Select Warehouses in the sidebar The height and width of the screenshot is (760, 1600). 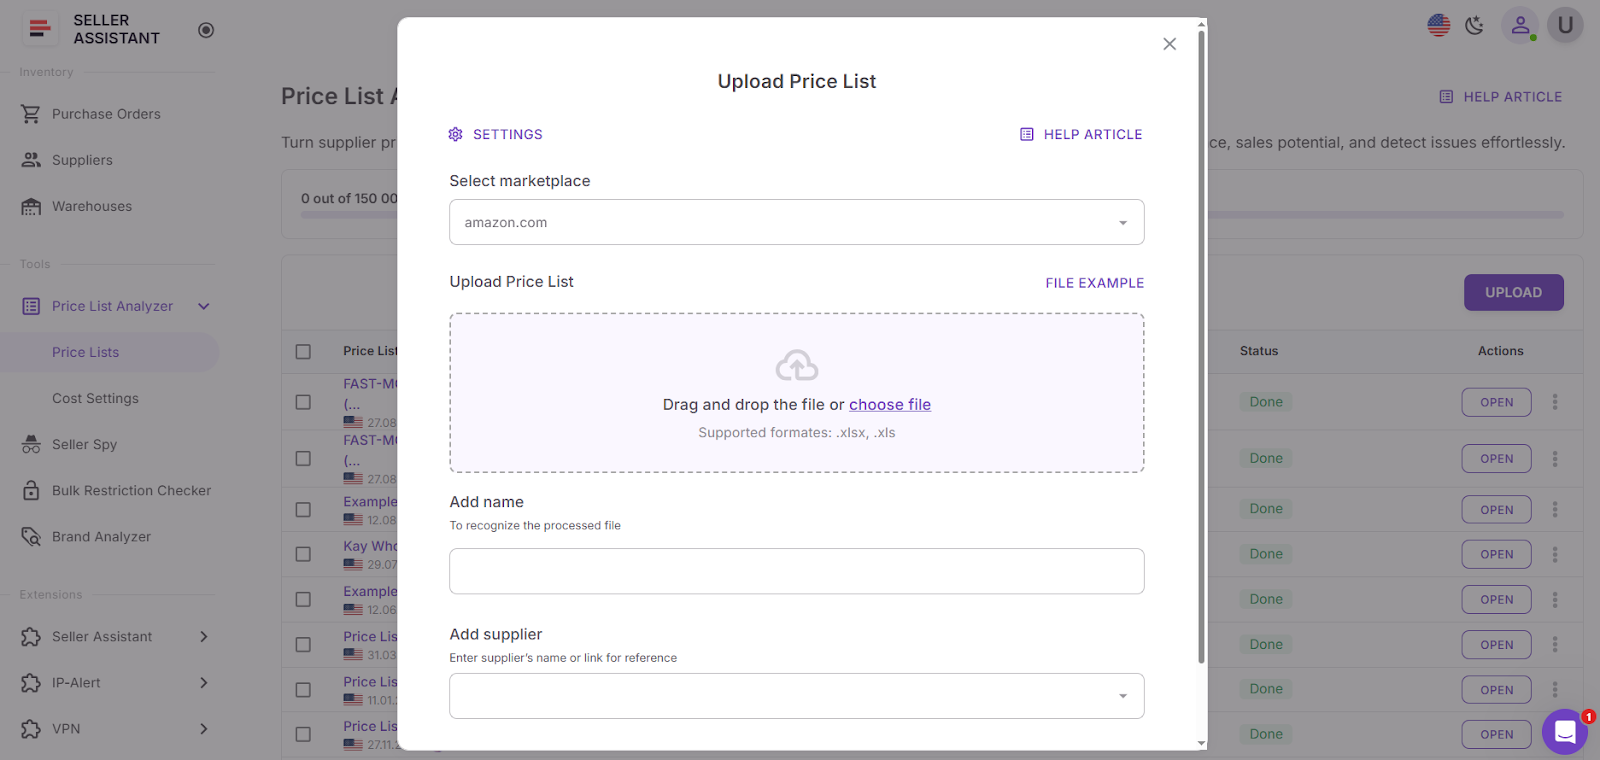(91, 206)
